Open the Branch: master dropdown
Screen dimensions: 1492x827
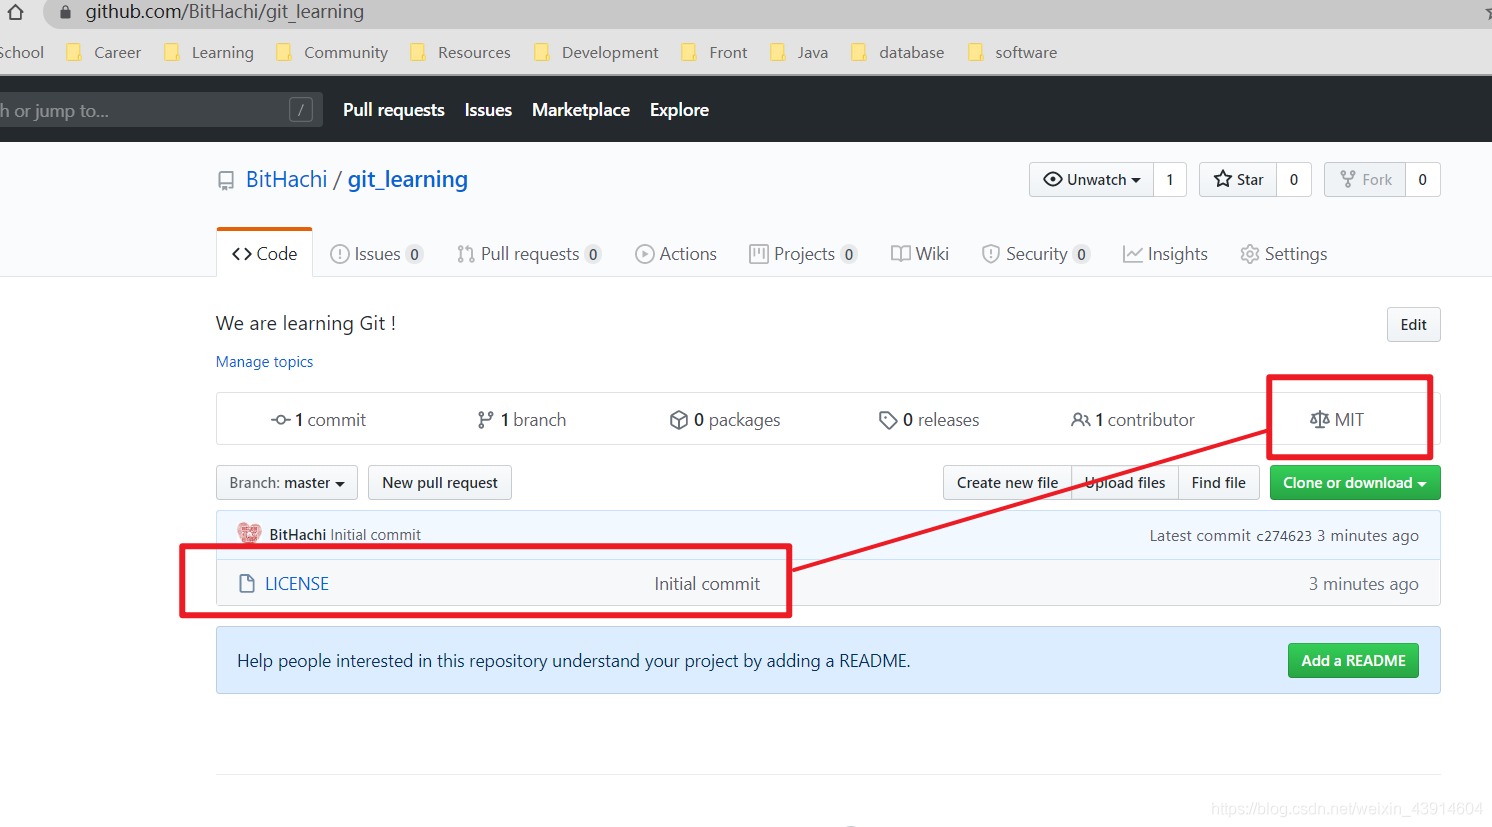coord(287,483)
